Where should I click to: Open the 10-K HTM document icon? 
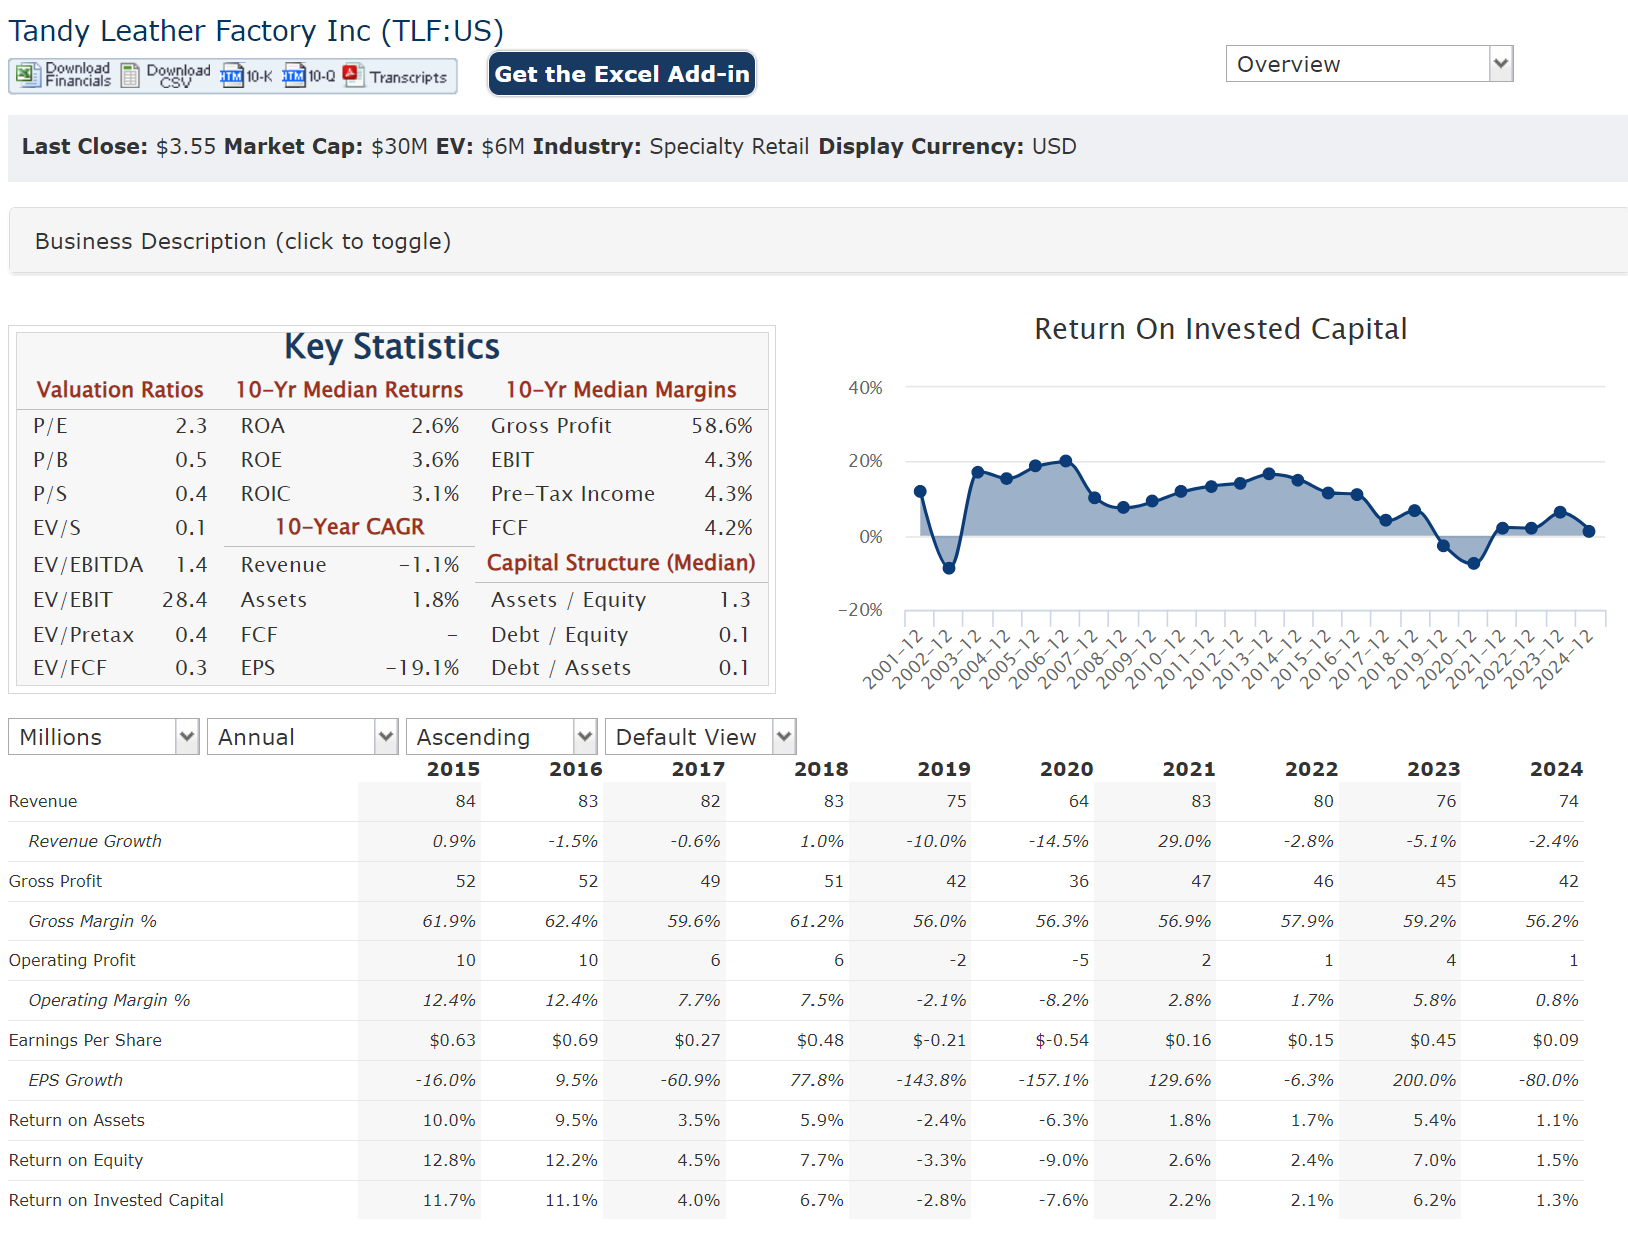pos(232,75)
